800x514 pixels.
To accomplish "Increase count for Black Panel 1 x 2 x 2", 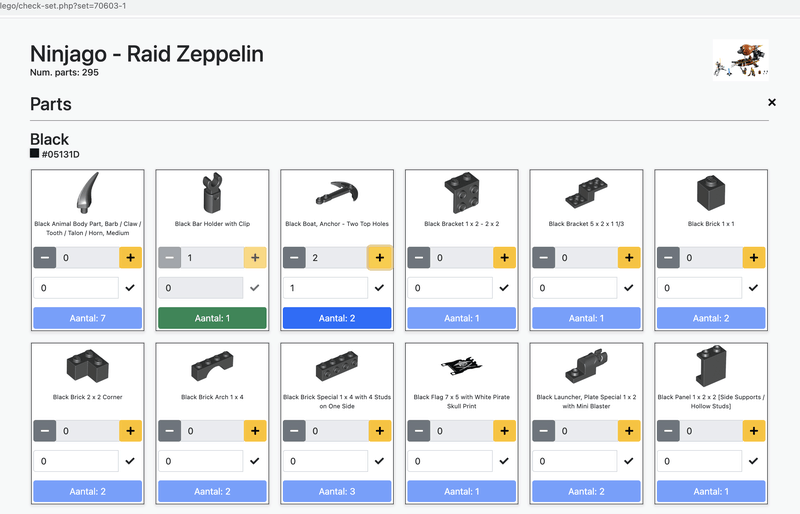I will tap(754, 431).
